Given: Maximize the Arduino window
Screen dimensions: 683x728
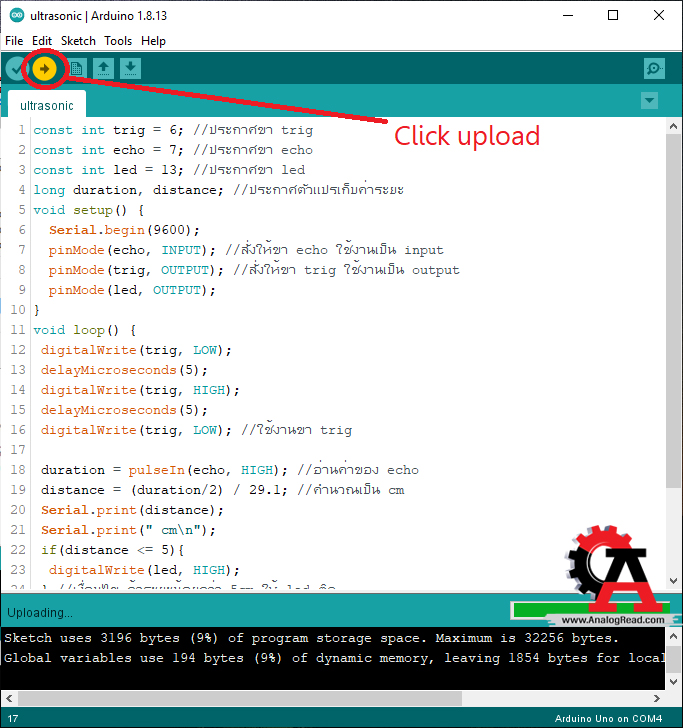Looking at the screenshot, I should pyautogui.click(x=613, y=15).
